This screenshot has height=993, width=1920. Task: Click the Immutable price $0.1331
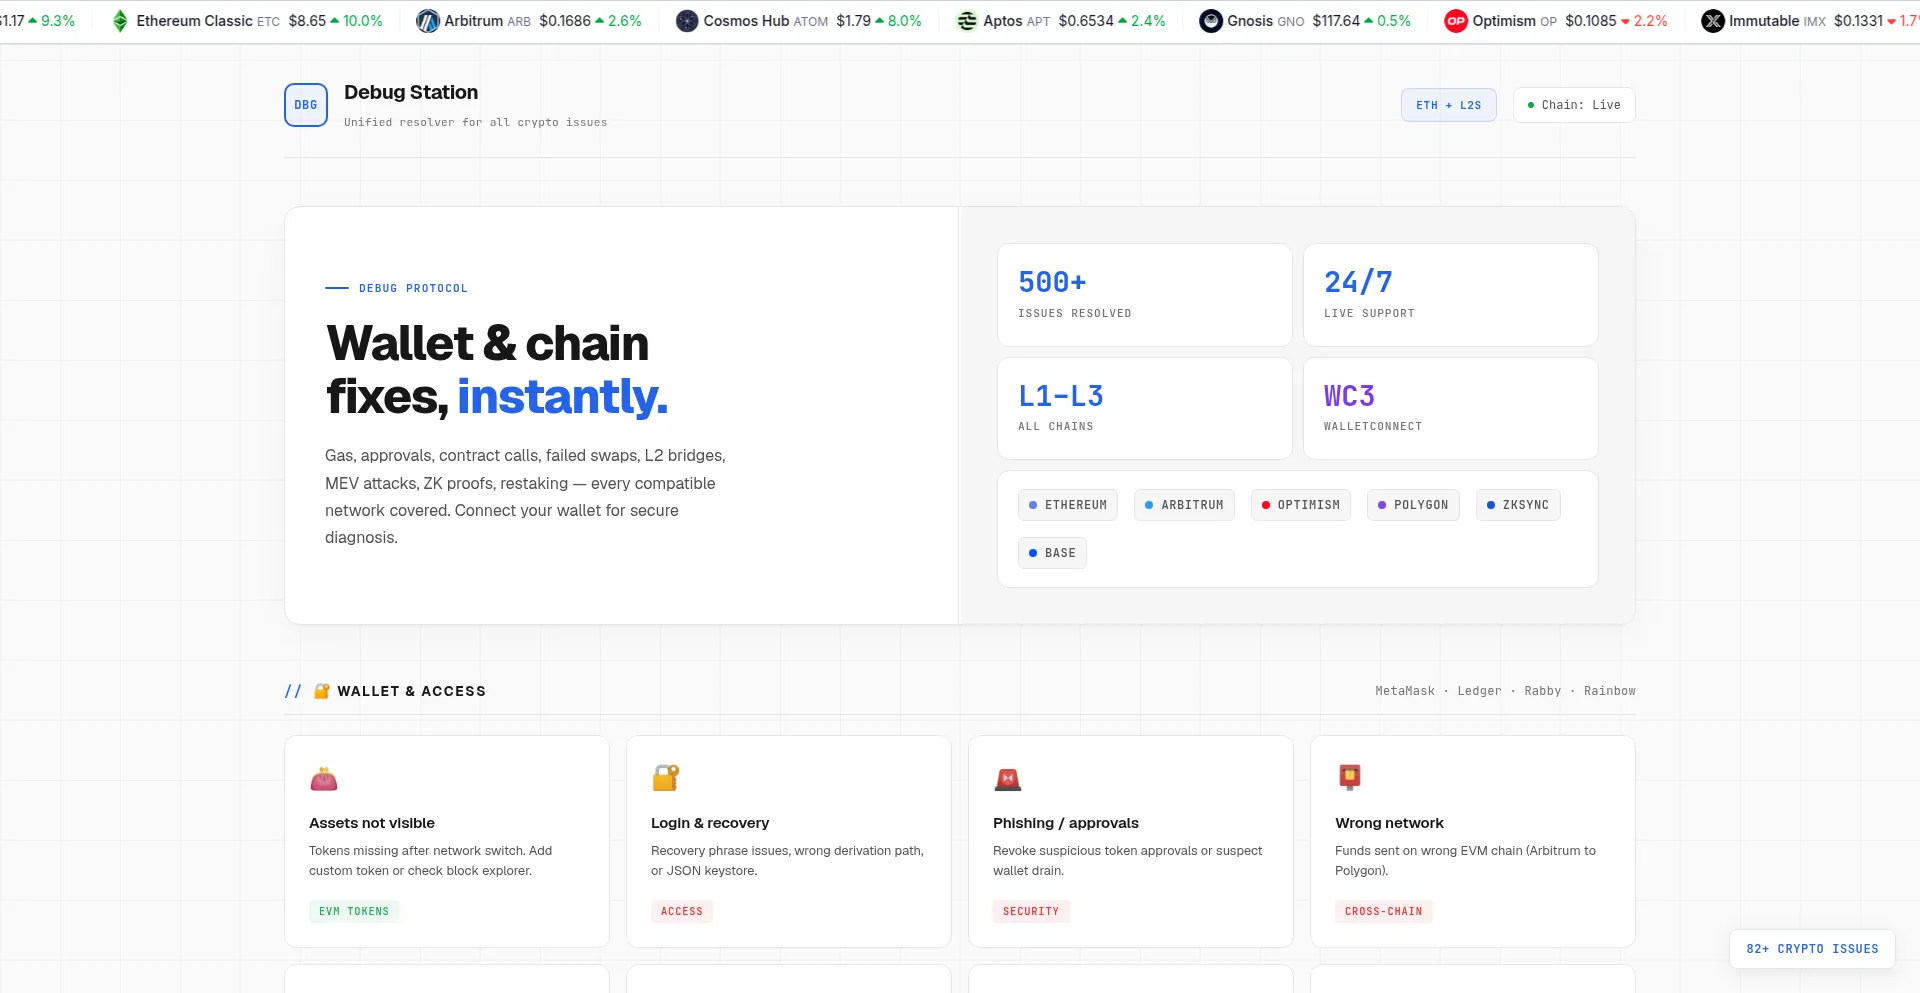pos(1858,21)
